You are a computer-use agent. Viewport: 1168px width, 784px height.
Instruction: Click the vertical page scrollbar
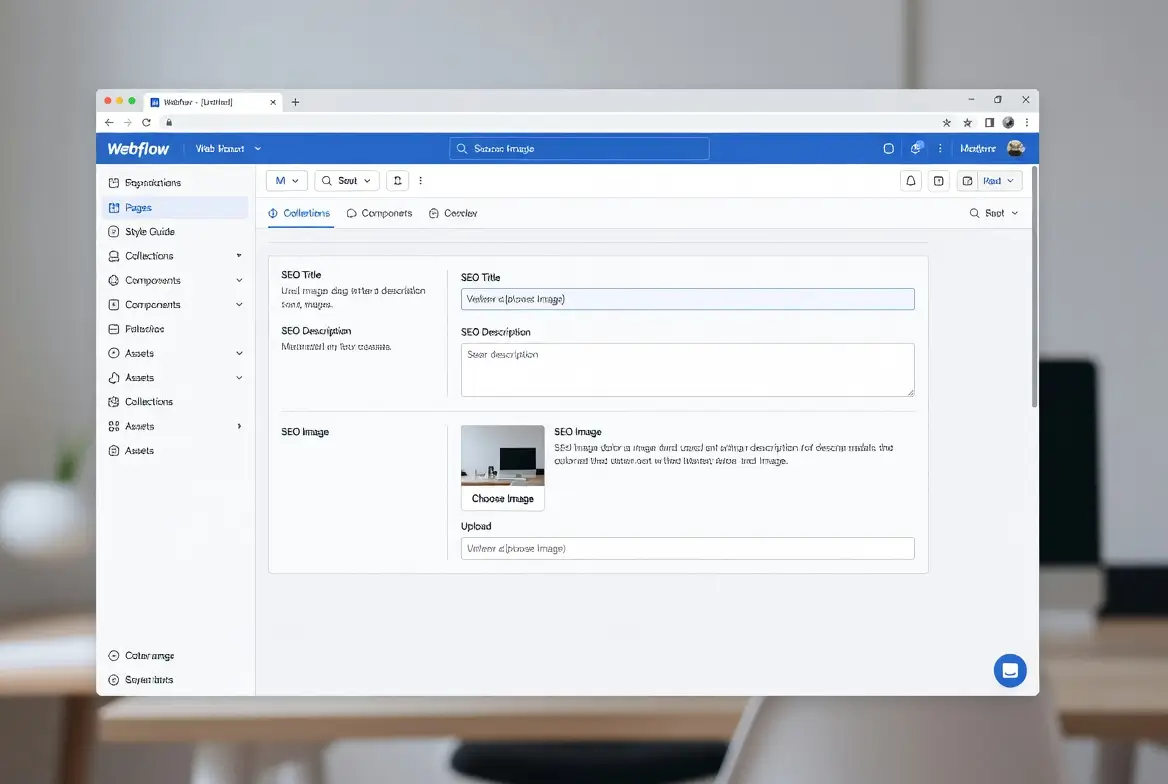tap(1035, 287)
